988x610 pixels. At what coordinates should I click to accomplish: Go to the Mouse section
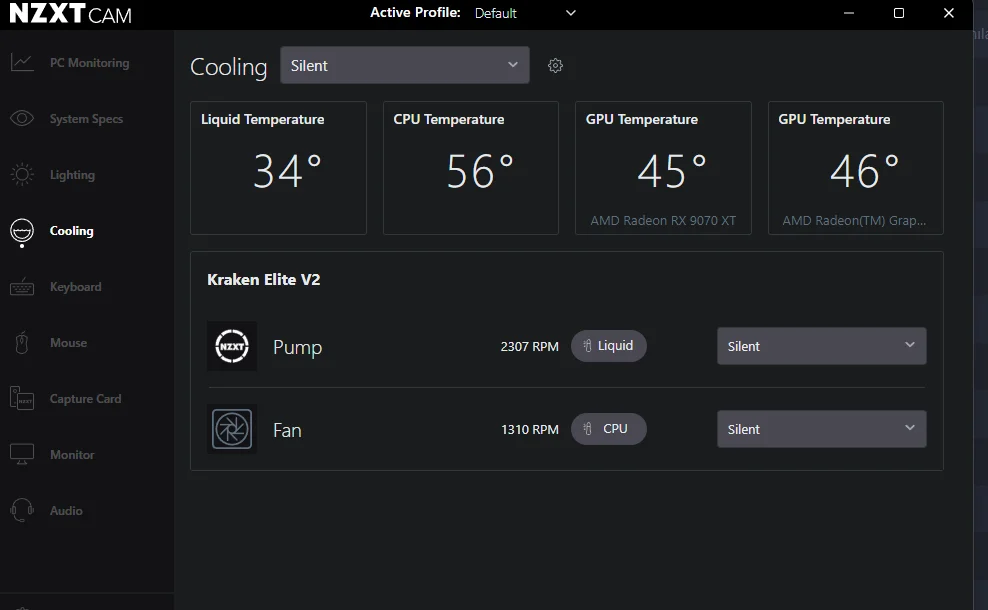point(69,343)
